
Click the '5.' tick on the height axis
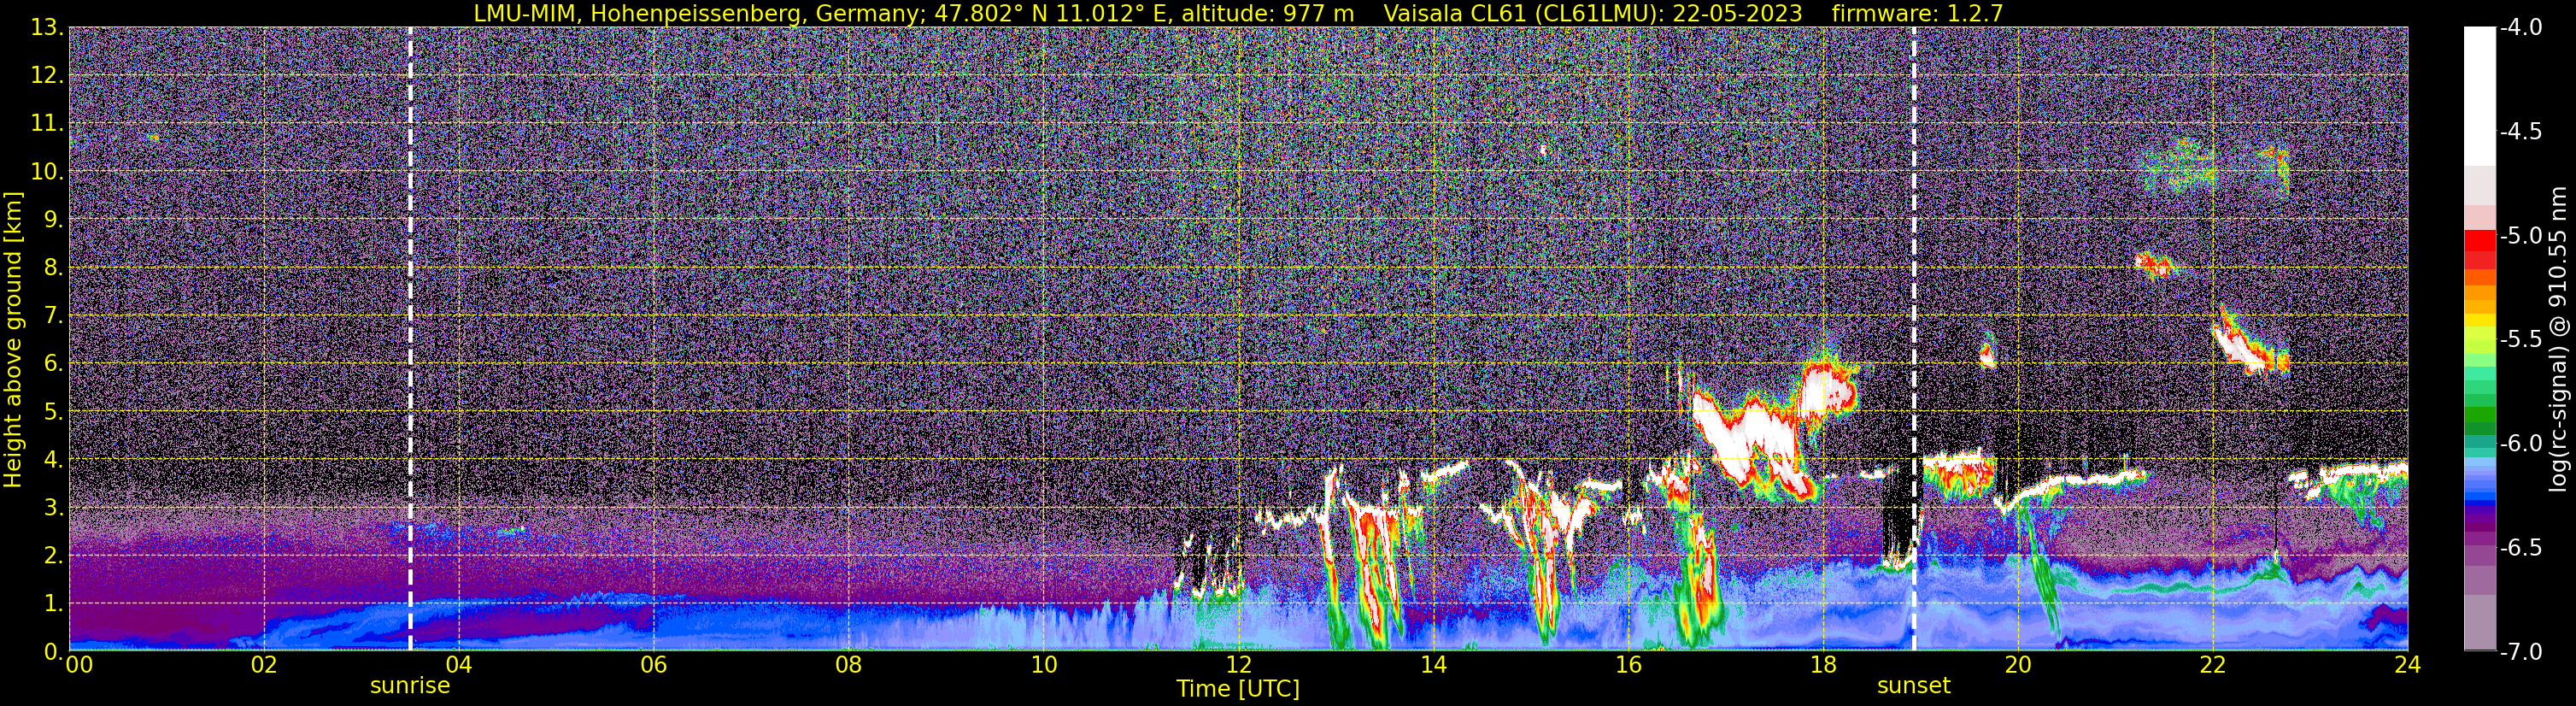[53, 412]
